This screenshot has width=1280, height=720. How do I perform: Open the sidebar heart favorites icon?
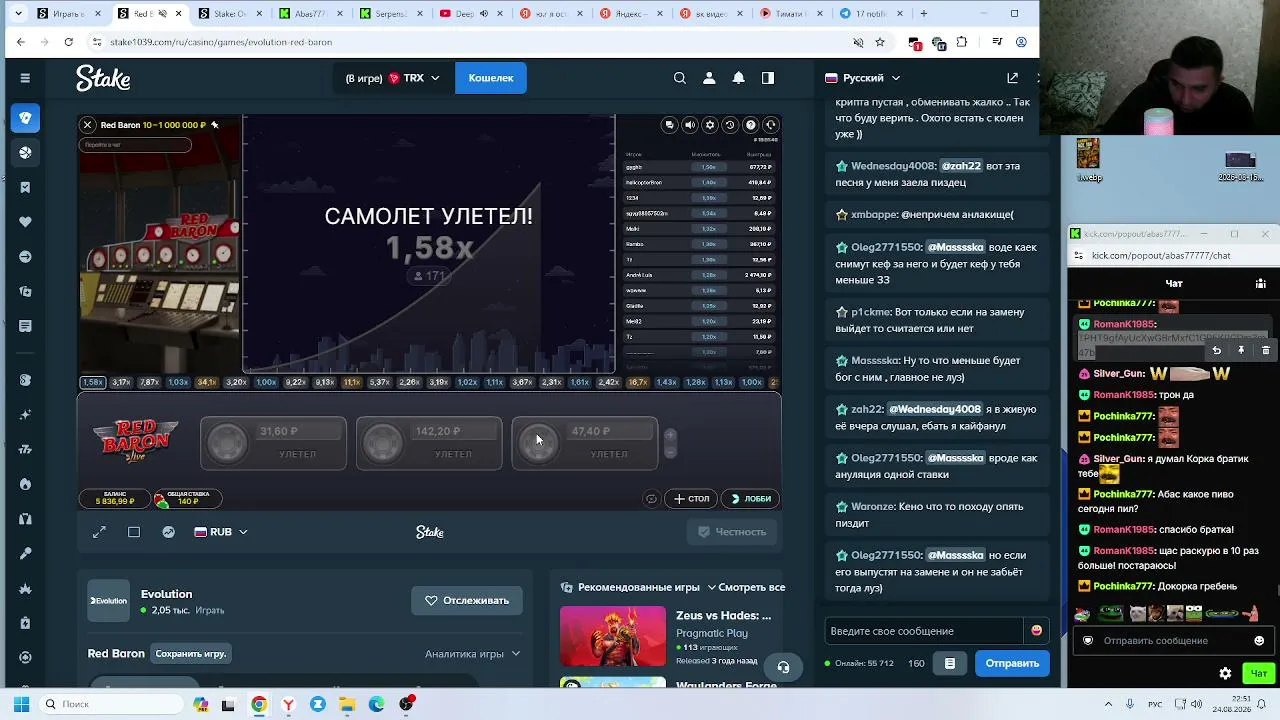pos(25,222)
